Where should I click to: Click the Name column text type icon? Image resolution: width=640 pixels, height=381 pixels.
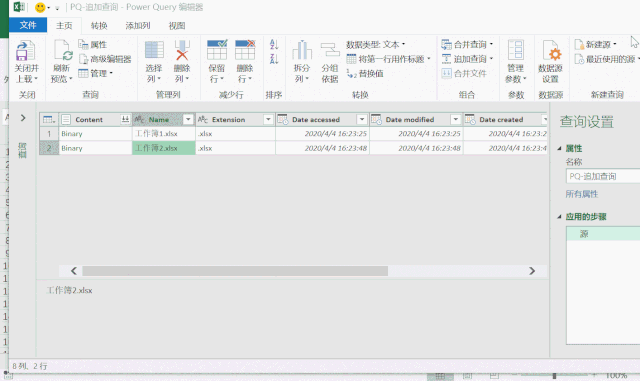[139, 119]
